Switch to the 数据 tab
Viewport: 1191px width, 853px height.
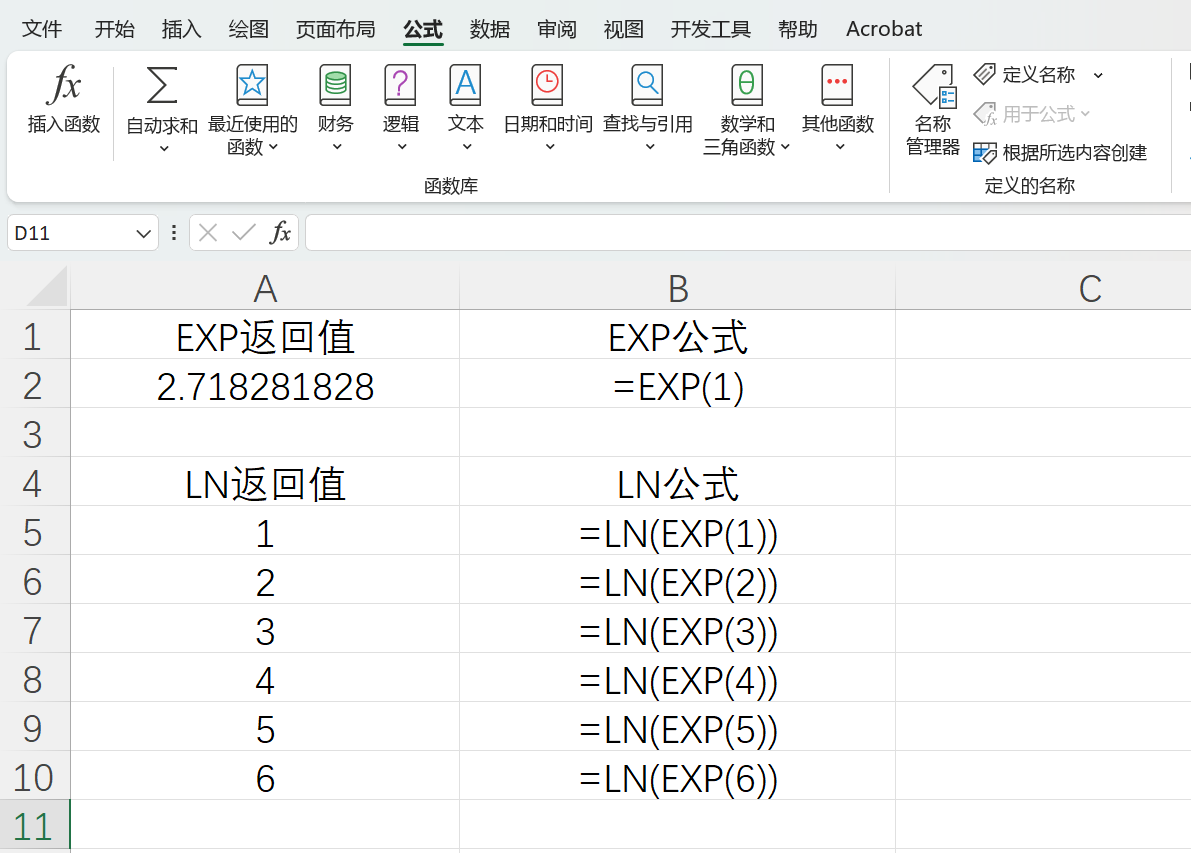[490, 29]
